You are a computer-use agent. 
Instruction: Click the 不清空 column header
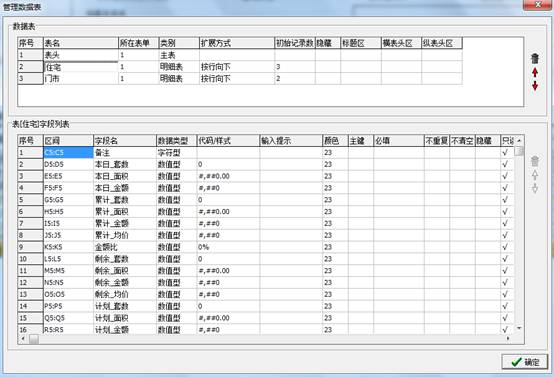click(x=462, y=141)
